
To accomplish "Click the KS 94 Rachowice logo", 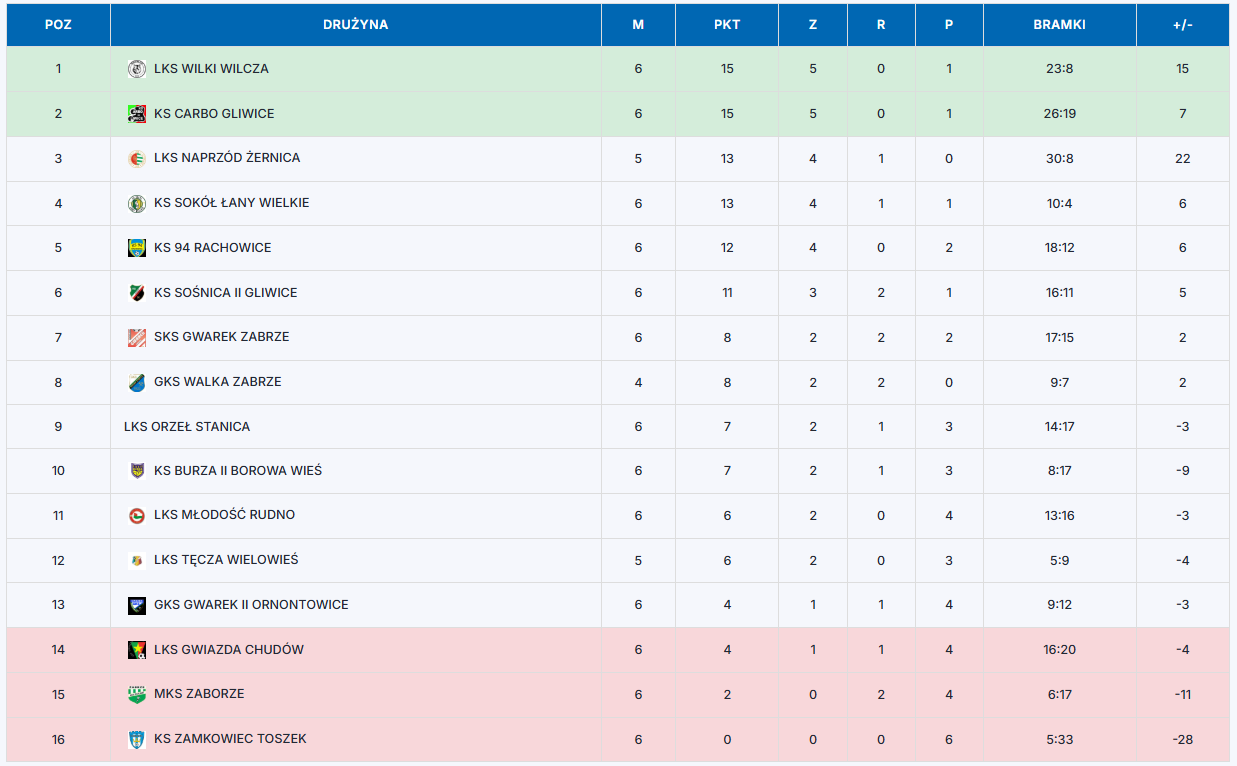I will point(137,248).
